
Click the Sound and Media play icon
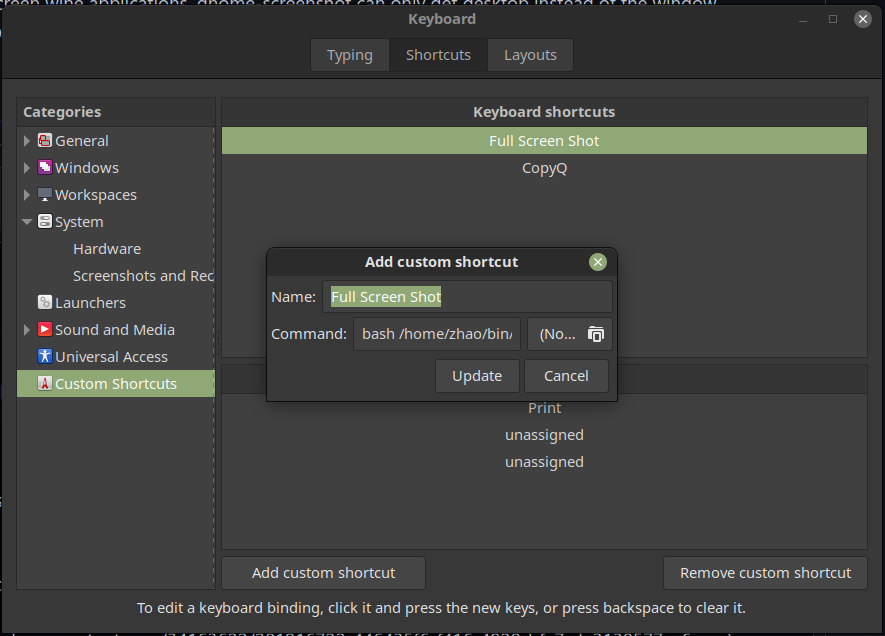(x=44, y=329)
